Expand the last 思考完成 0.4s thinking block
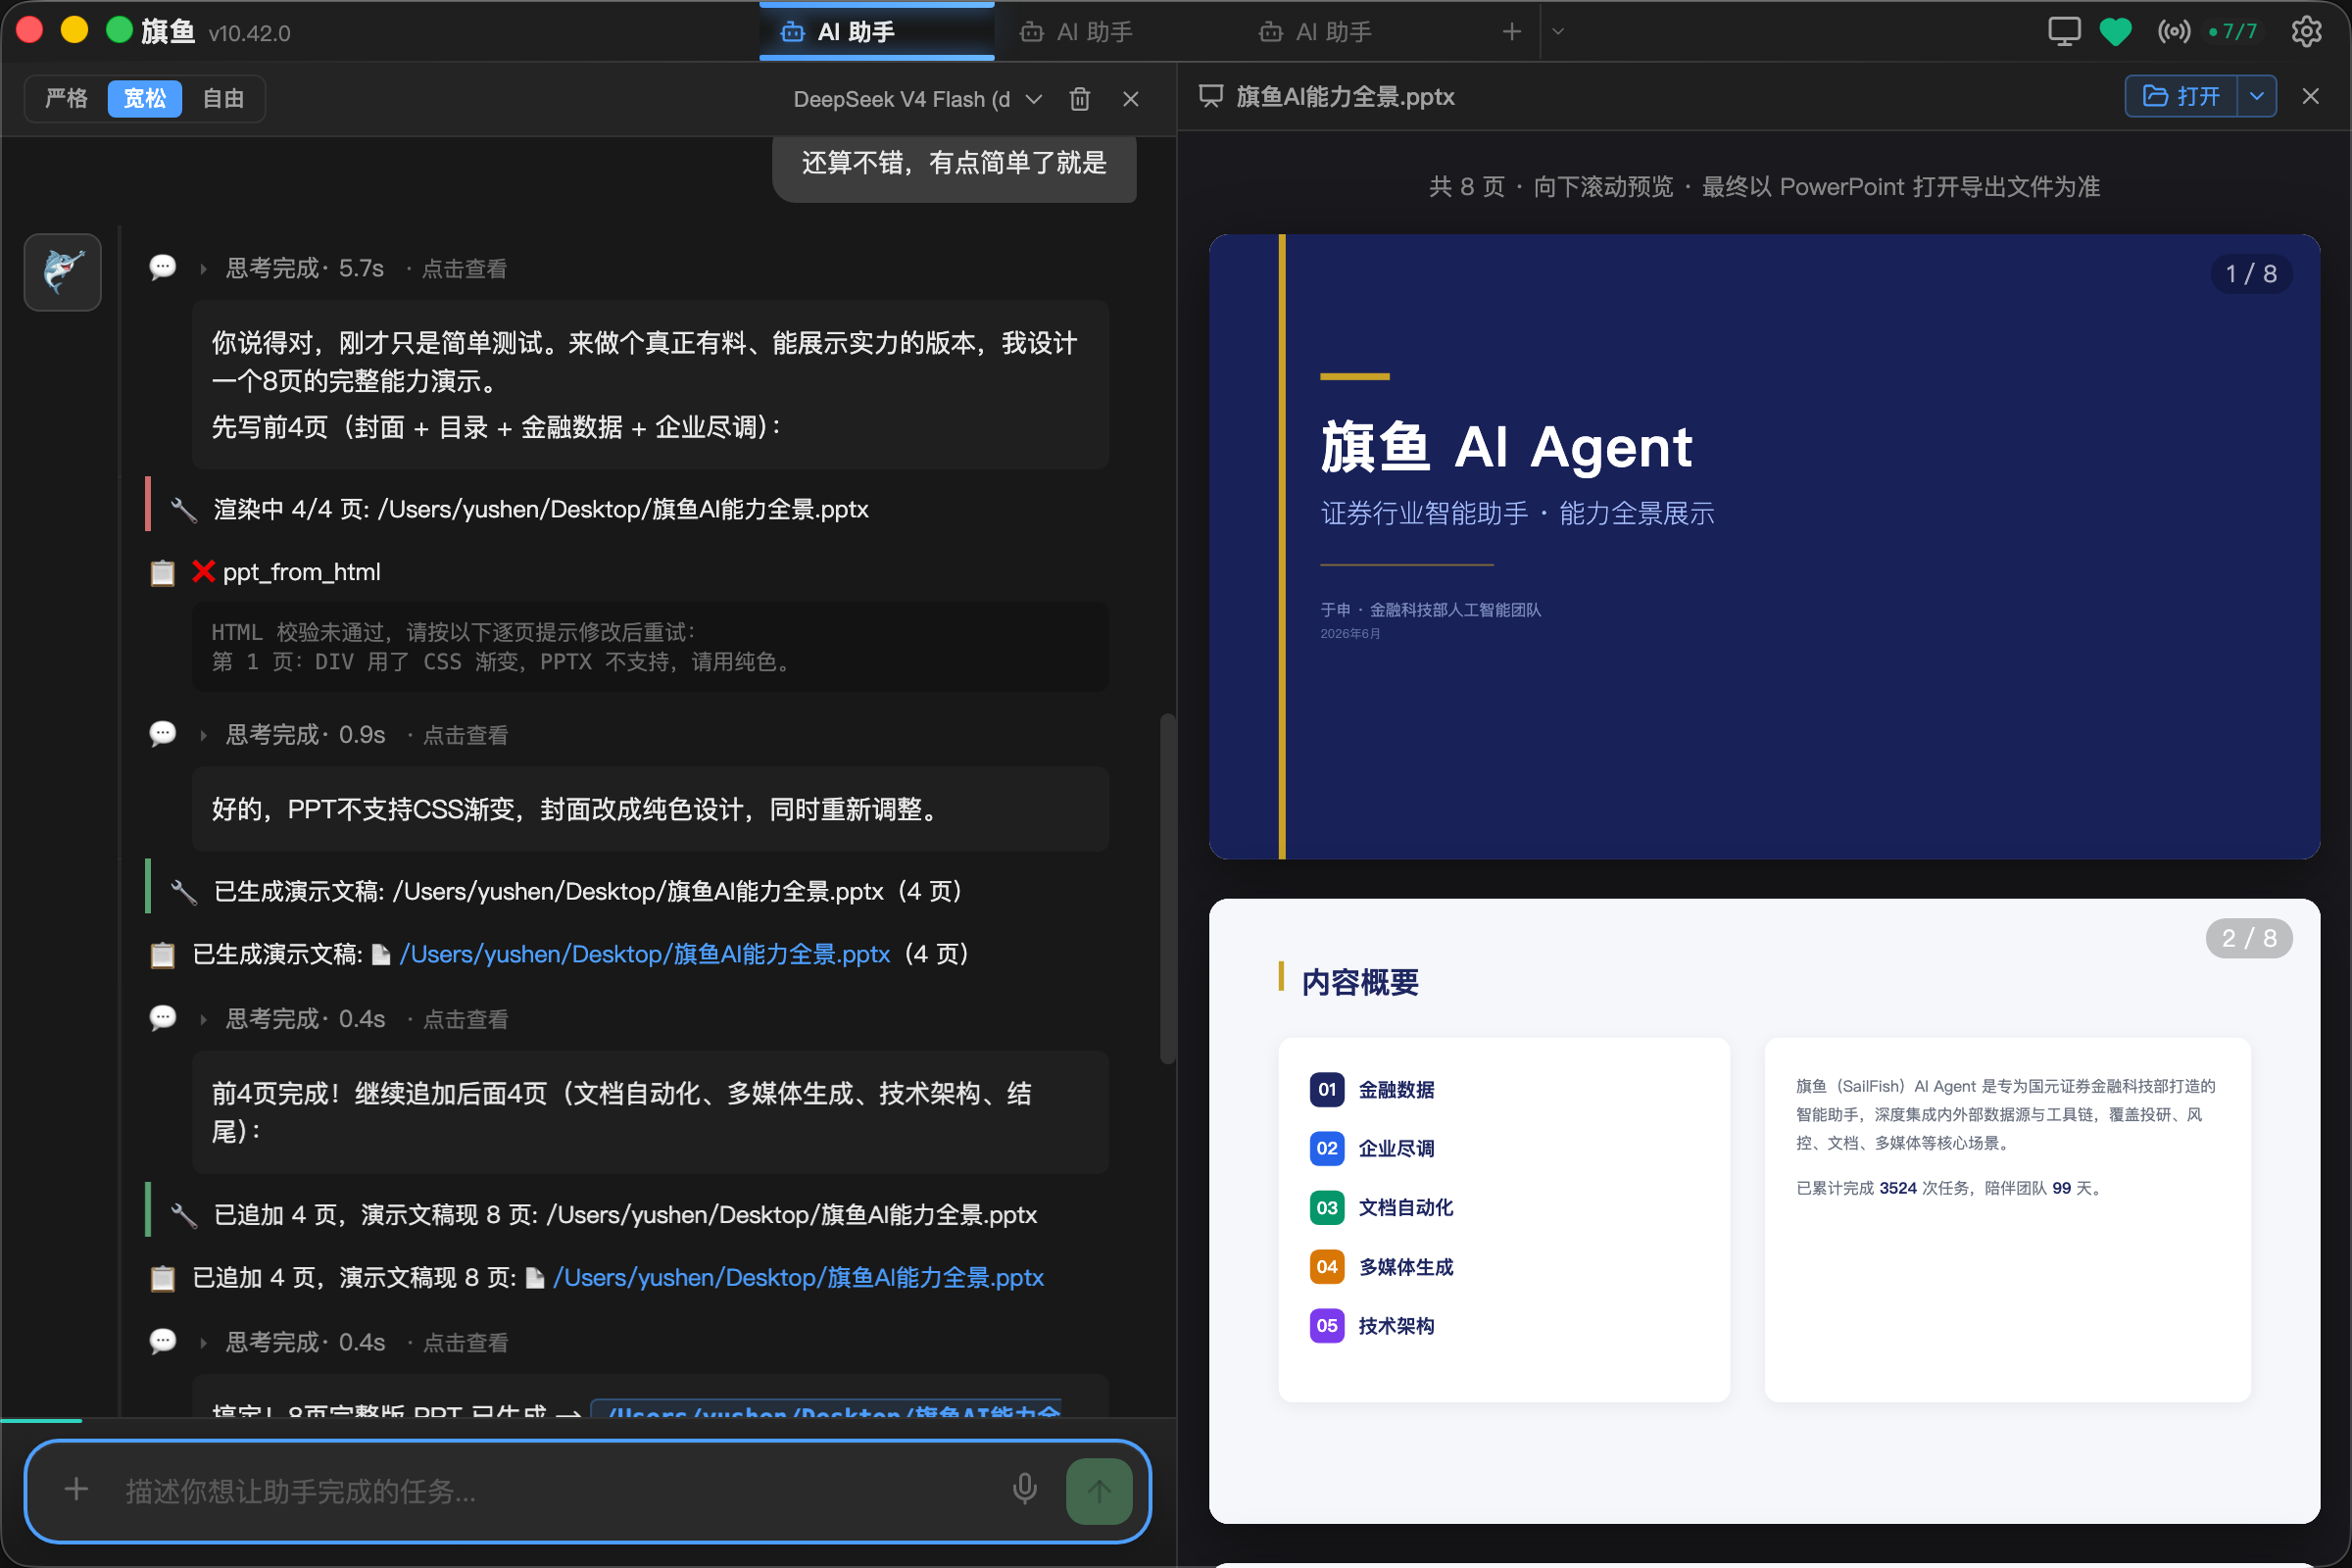 tap(305, 1342)
